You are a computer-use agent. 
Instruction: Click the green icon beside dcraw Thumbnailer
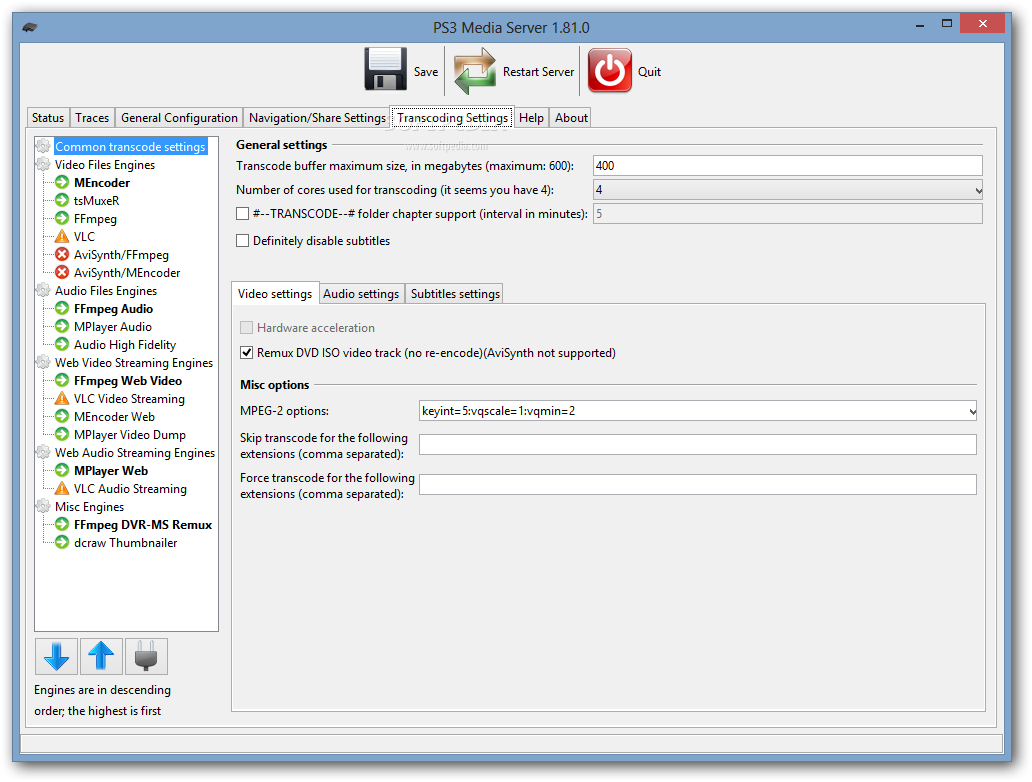coord(62,542)
